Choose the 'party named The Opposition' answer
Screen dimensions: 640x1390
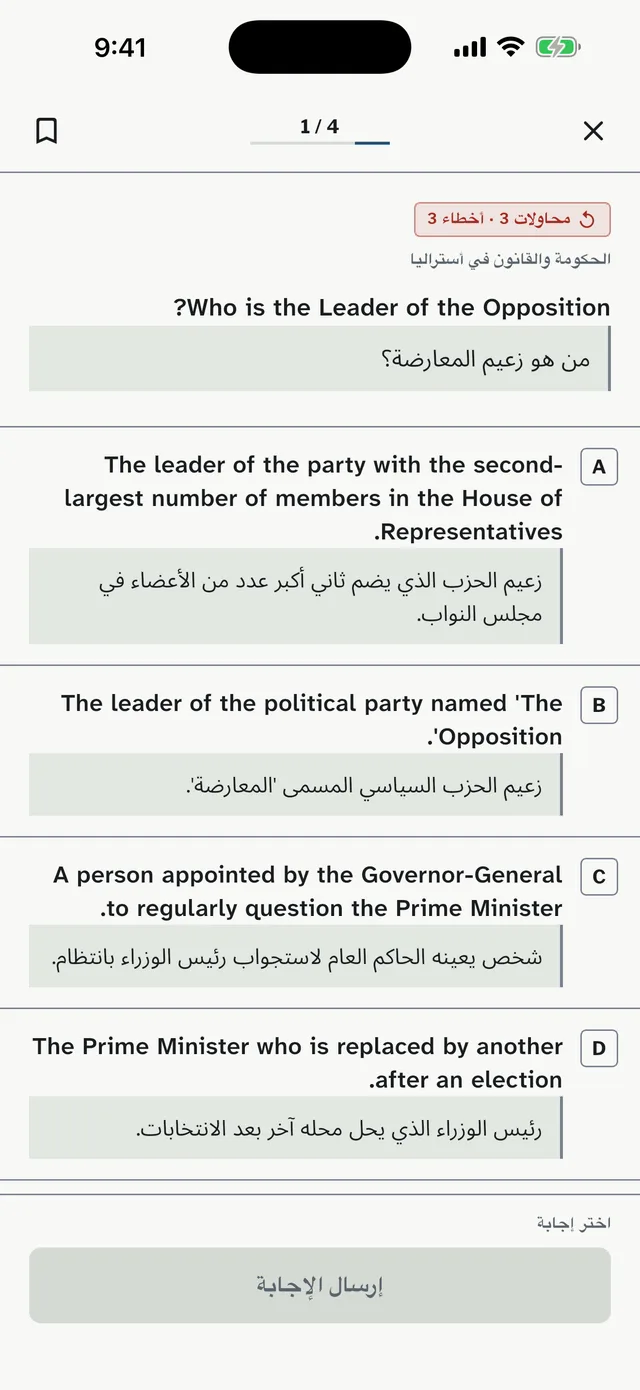coord(311,720)
